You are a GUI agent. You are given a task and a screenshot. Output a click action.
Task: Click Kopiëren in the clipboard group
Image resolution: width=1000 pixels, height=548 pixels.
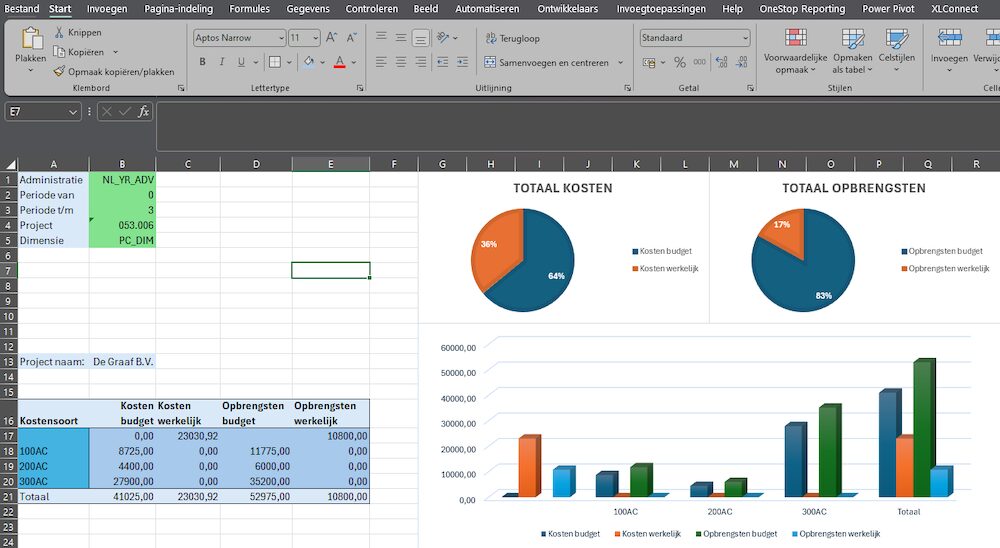click(85, 52)
